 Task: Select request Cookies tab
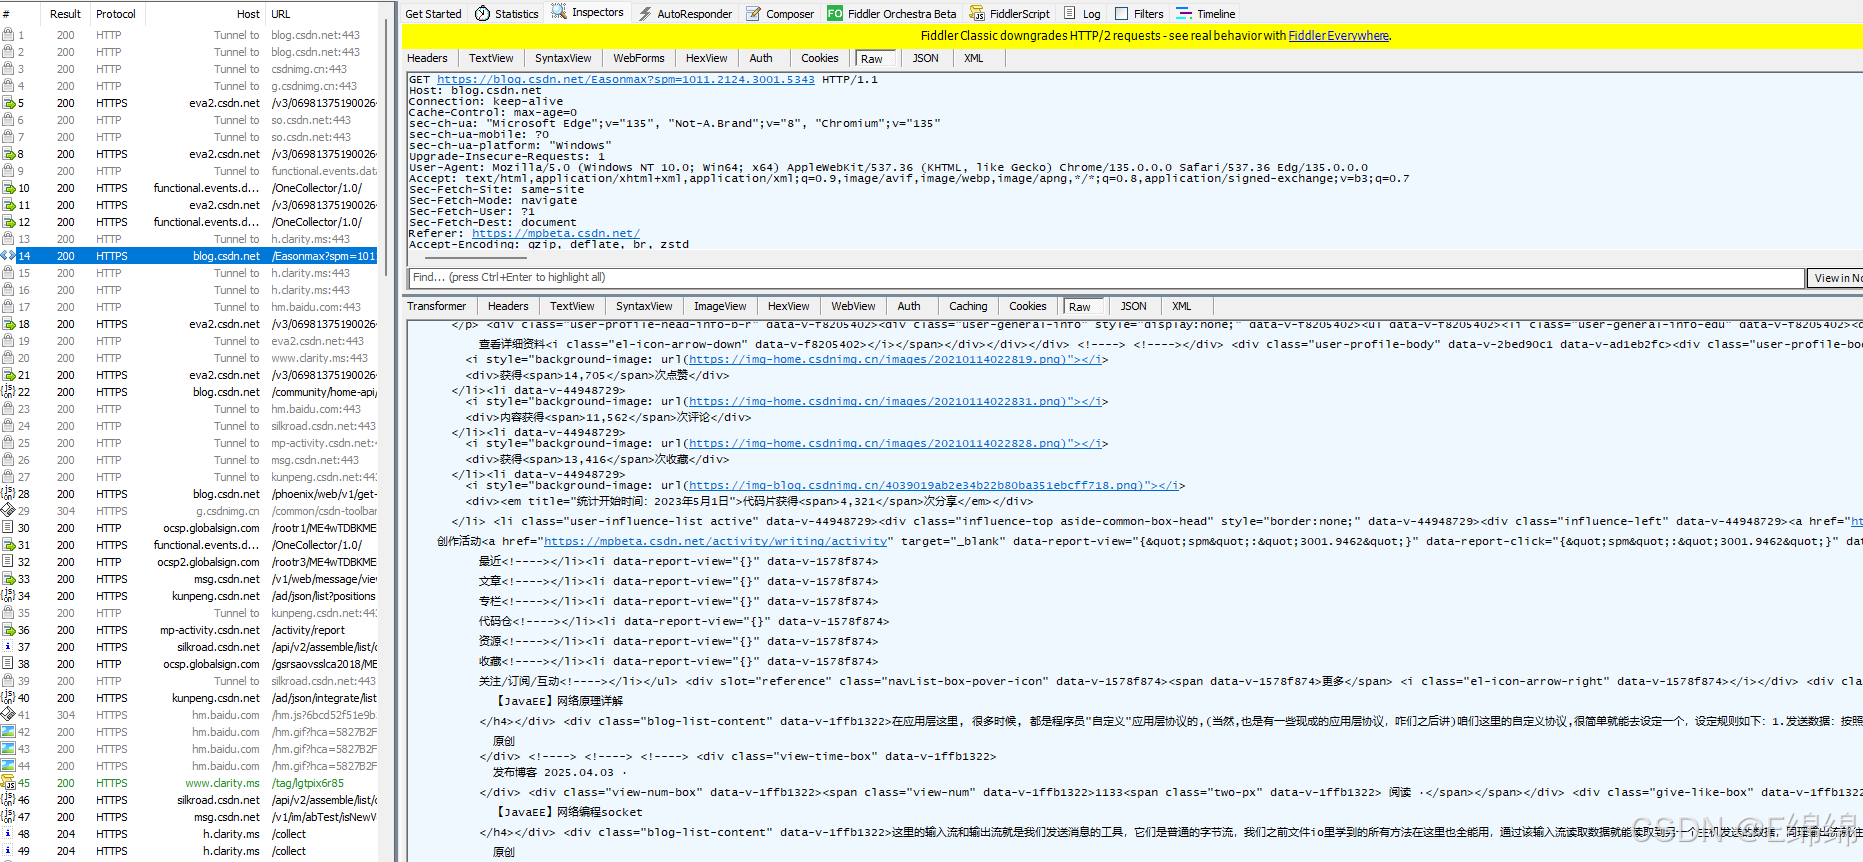819,58
